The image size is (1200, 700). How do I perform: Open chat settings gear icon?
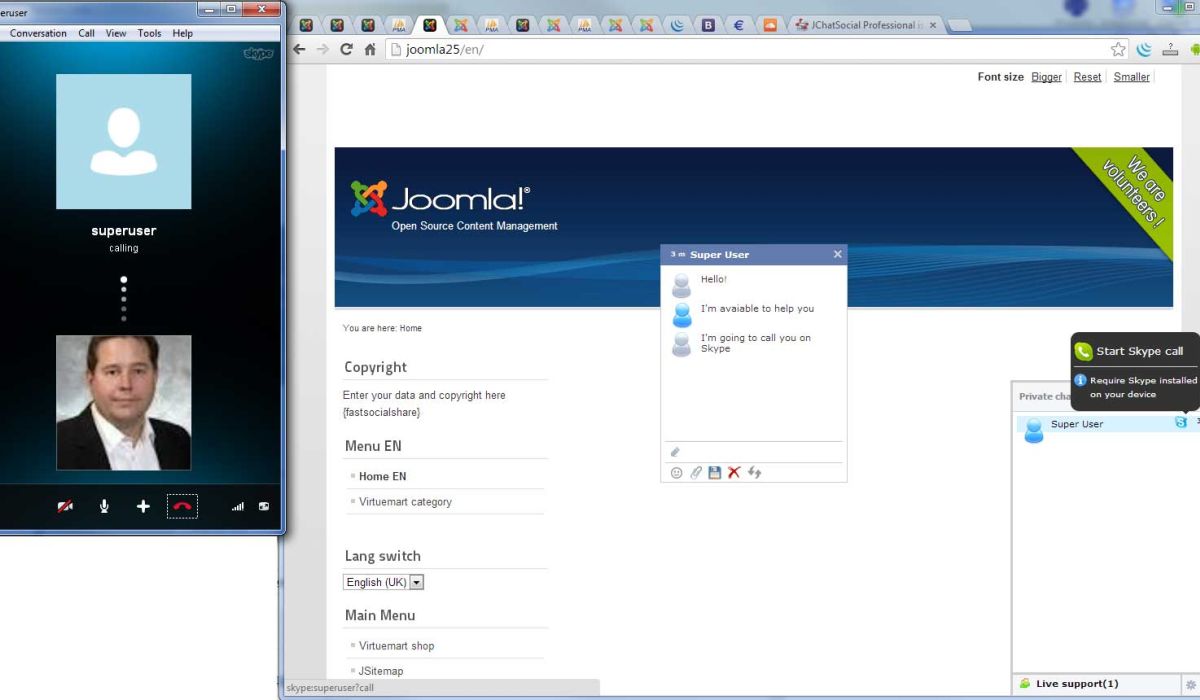(1190, 685)
